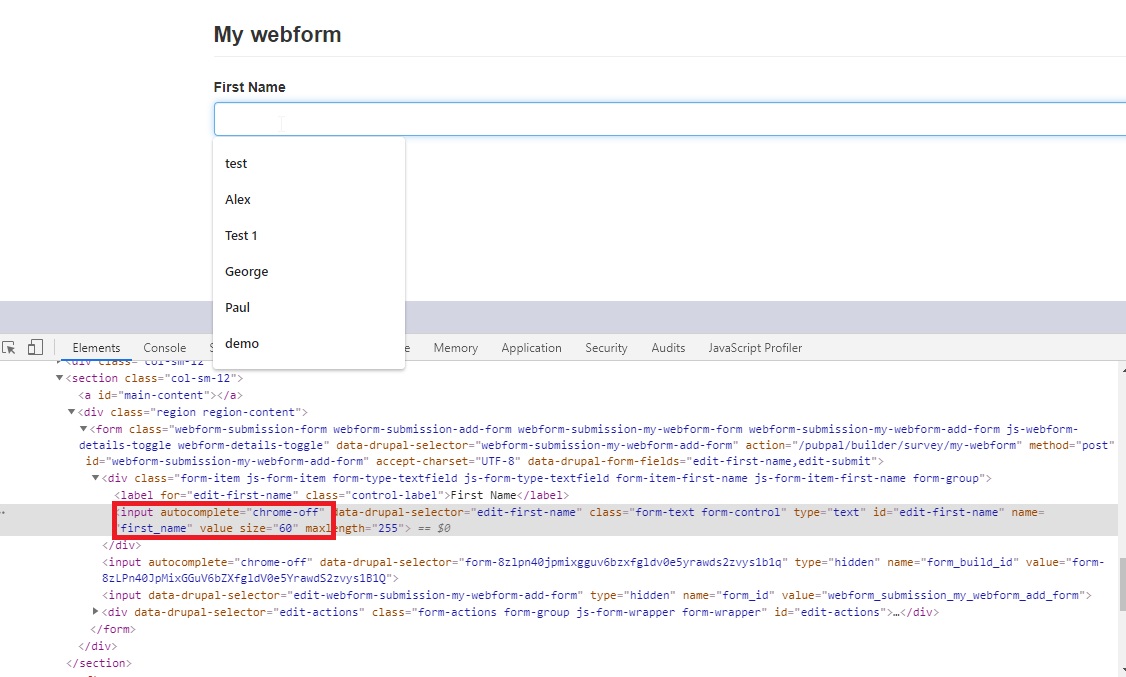Choose 'test' from autocomplete suggestions
This screenshot has width=1126, height=677.
pos(309,164)
